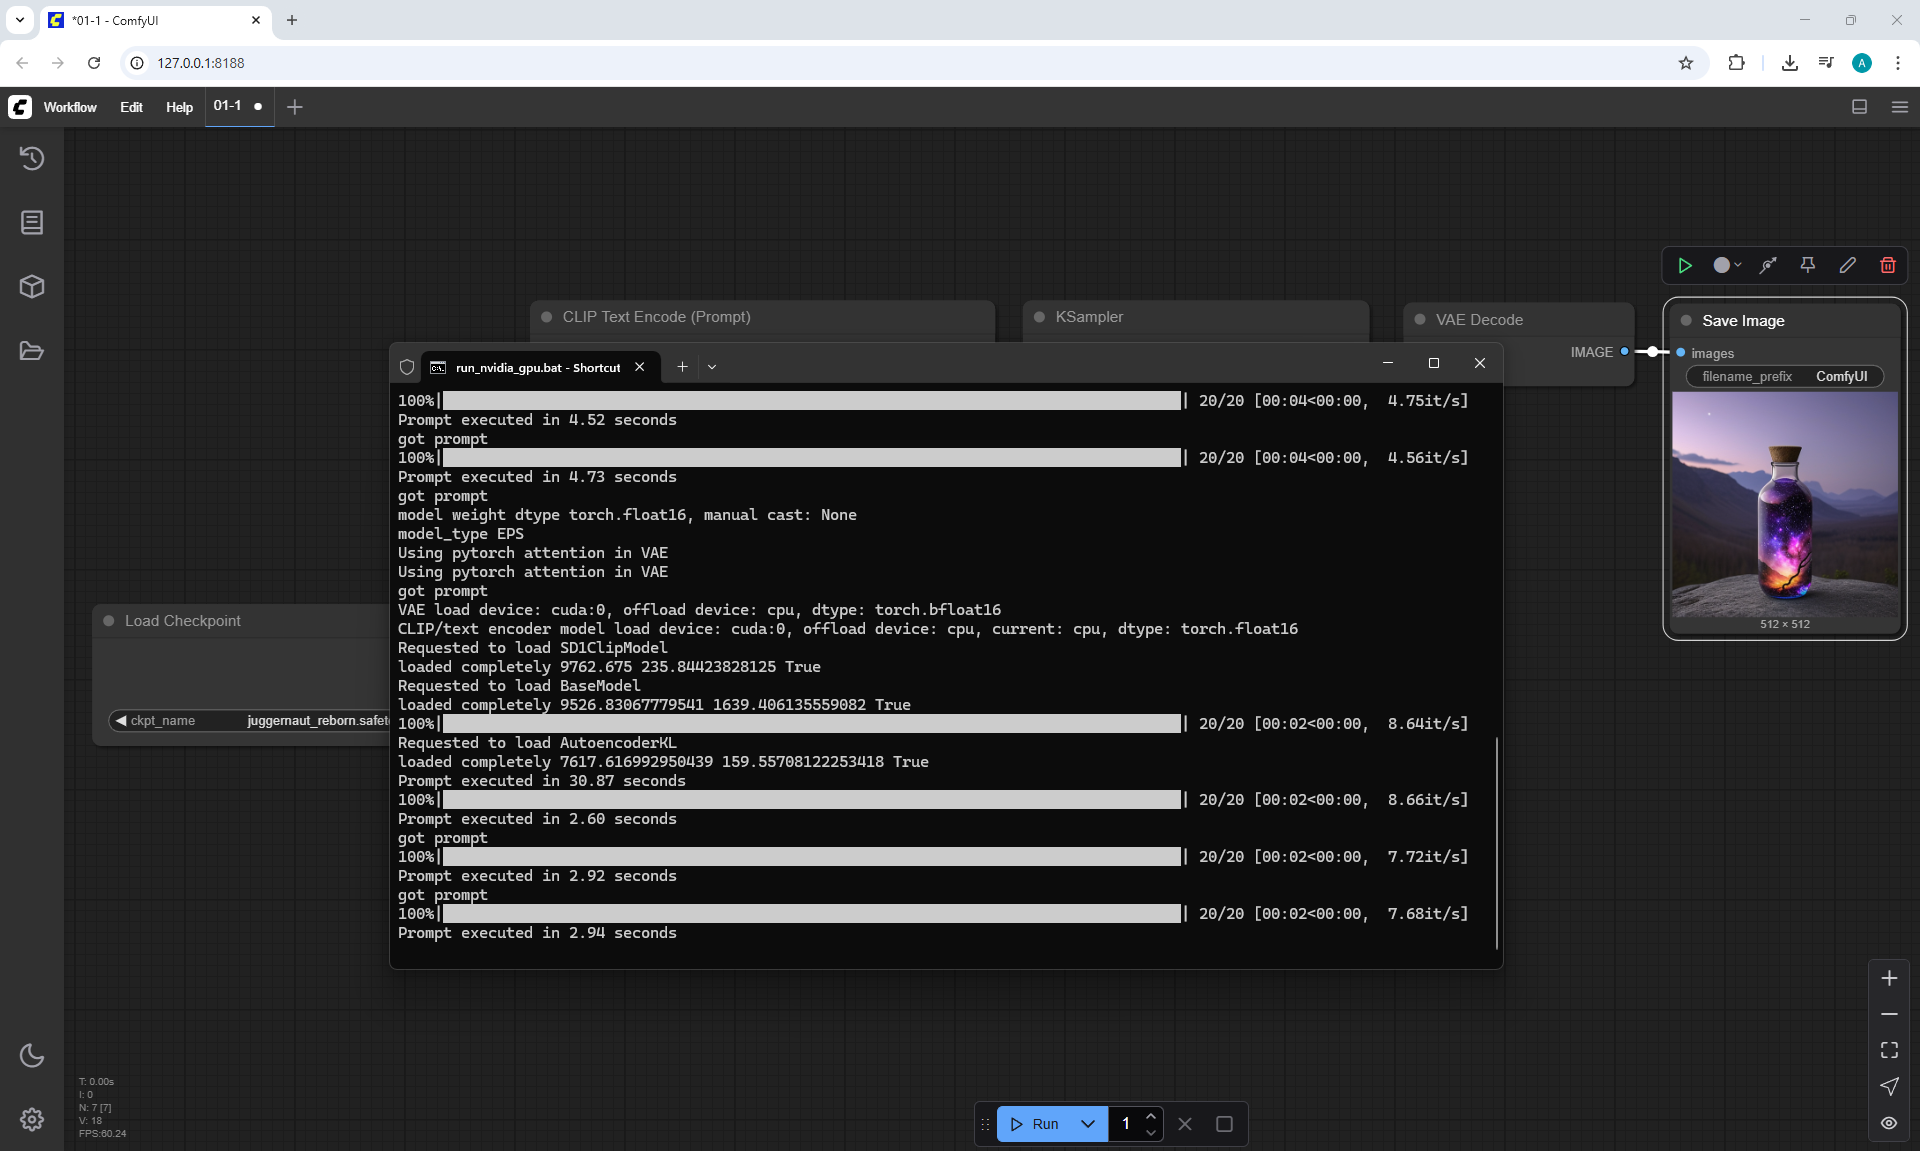Expand the Run button dropdown arrow
The width and height of the screenshot is (1920, 1151).
pyautogui.click(x=1088, y=1124)
